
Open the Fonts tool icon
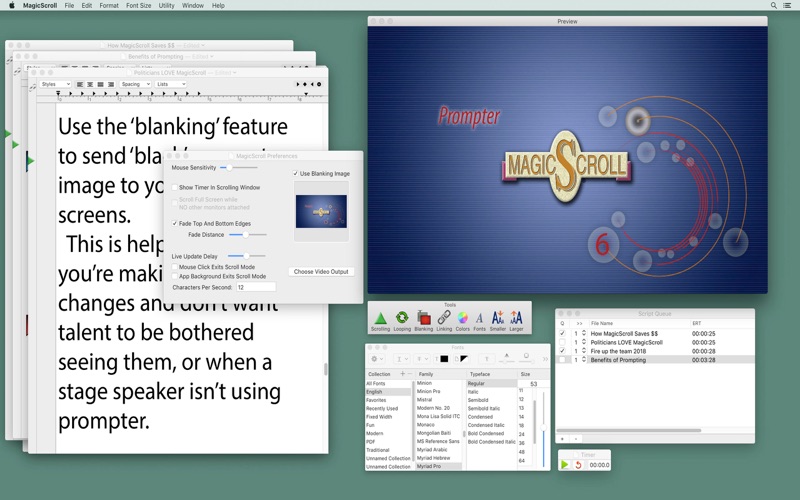[x=479, y=318]
